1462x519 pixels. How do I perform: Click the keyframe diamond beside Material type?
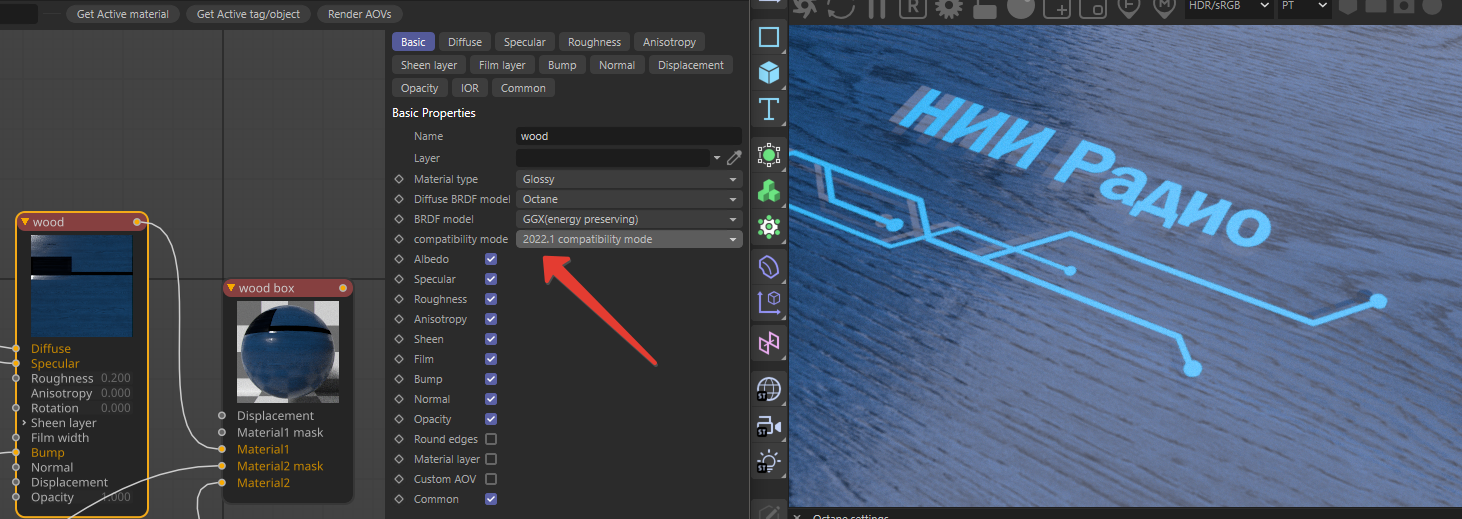pos(399,179)
